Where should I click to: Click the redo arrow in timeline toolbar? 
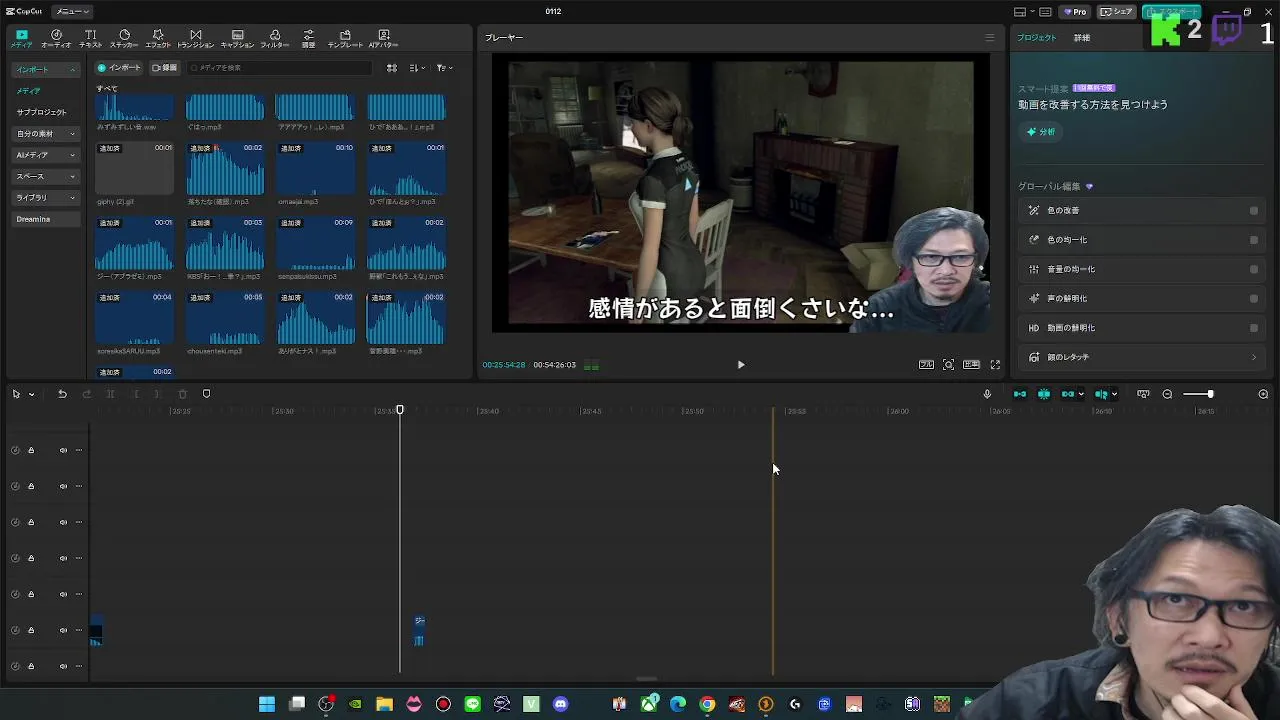pyautogui.click(x=86, y=394)
